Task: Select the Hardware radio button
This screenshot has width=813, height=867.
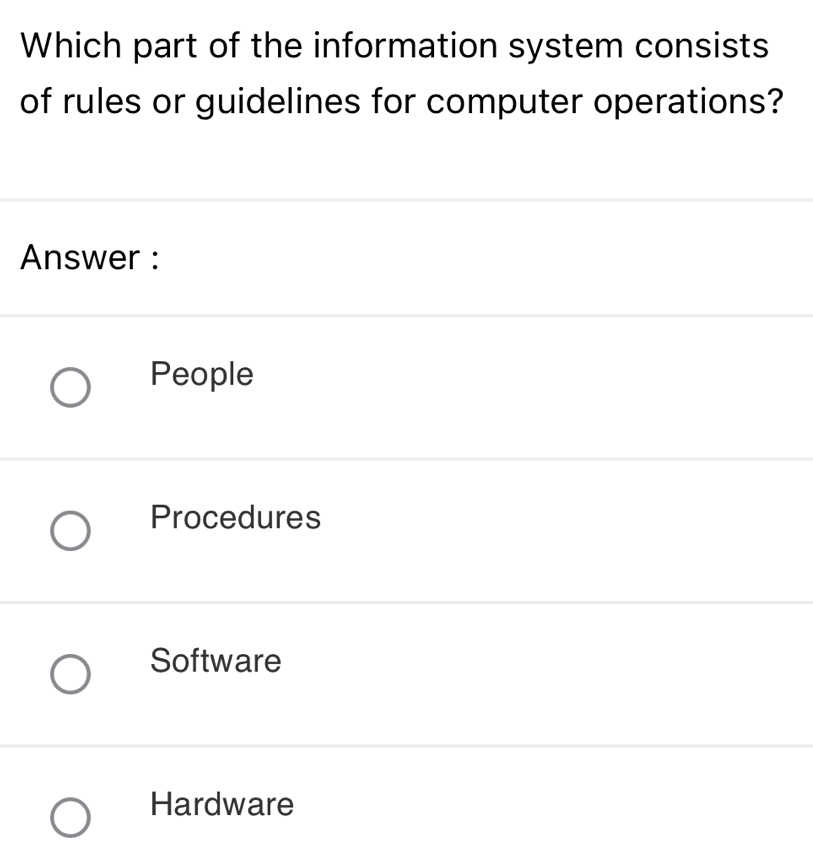Action: [x=70, y=817]
